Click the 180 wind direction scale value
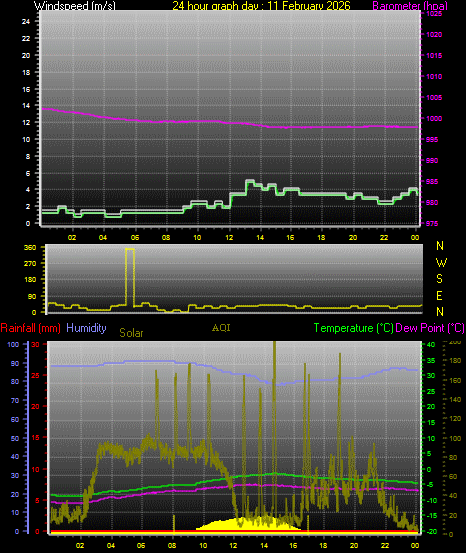Image resolution: width=466 pixels, height=553 pixels. 30,279
